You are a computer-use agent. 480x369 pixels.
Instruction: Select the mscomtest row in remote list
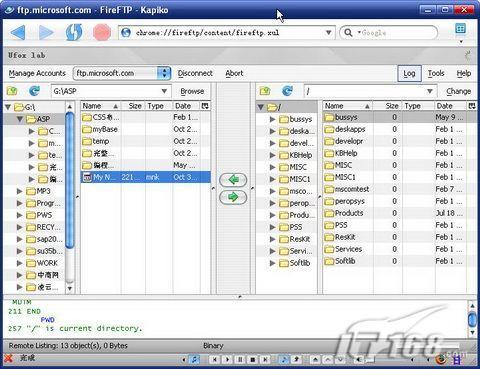399,189
